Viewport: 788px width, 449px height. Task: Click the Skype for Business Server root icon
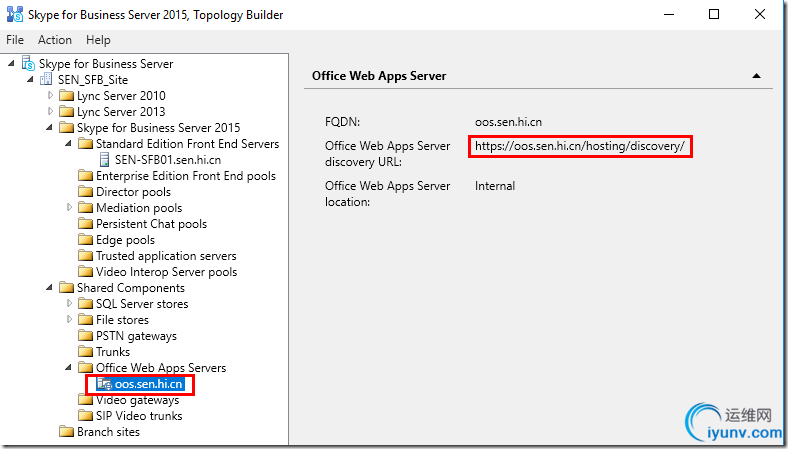(28, 63)
